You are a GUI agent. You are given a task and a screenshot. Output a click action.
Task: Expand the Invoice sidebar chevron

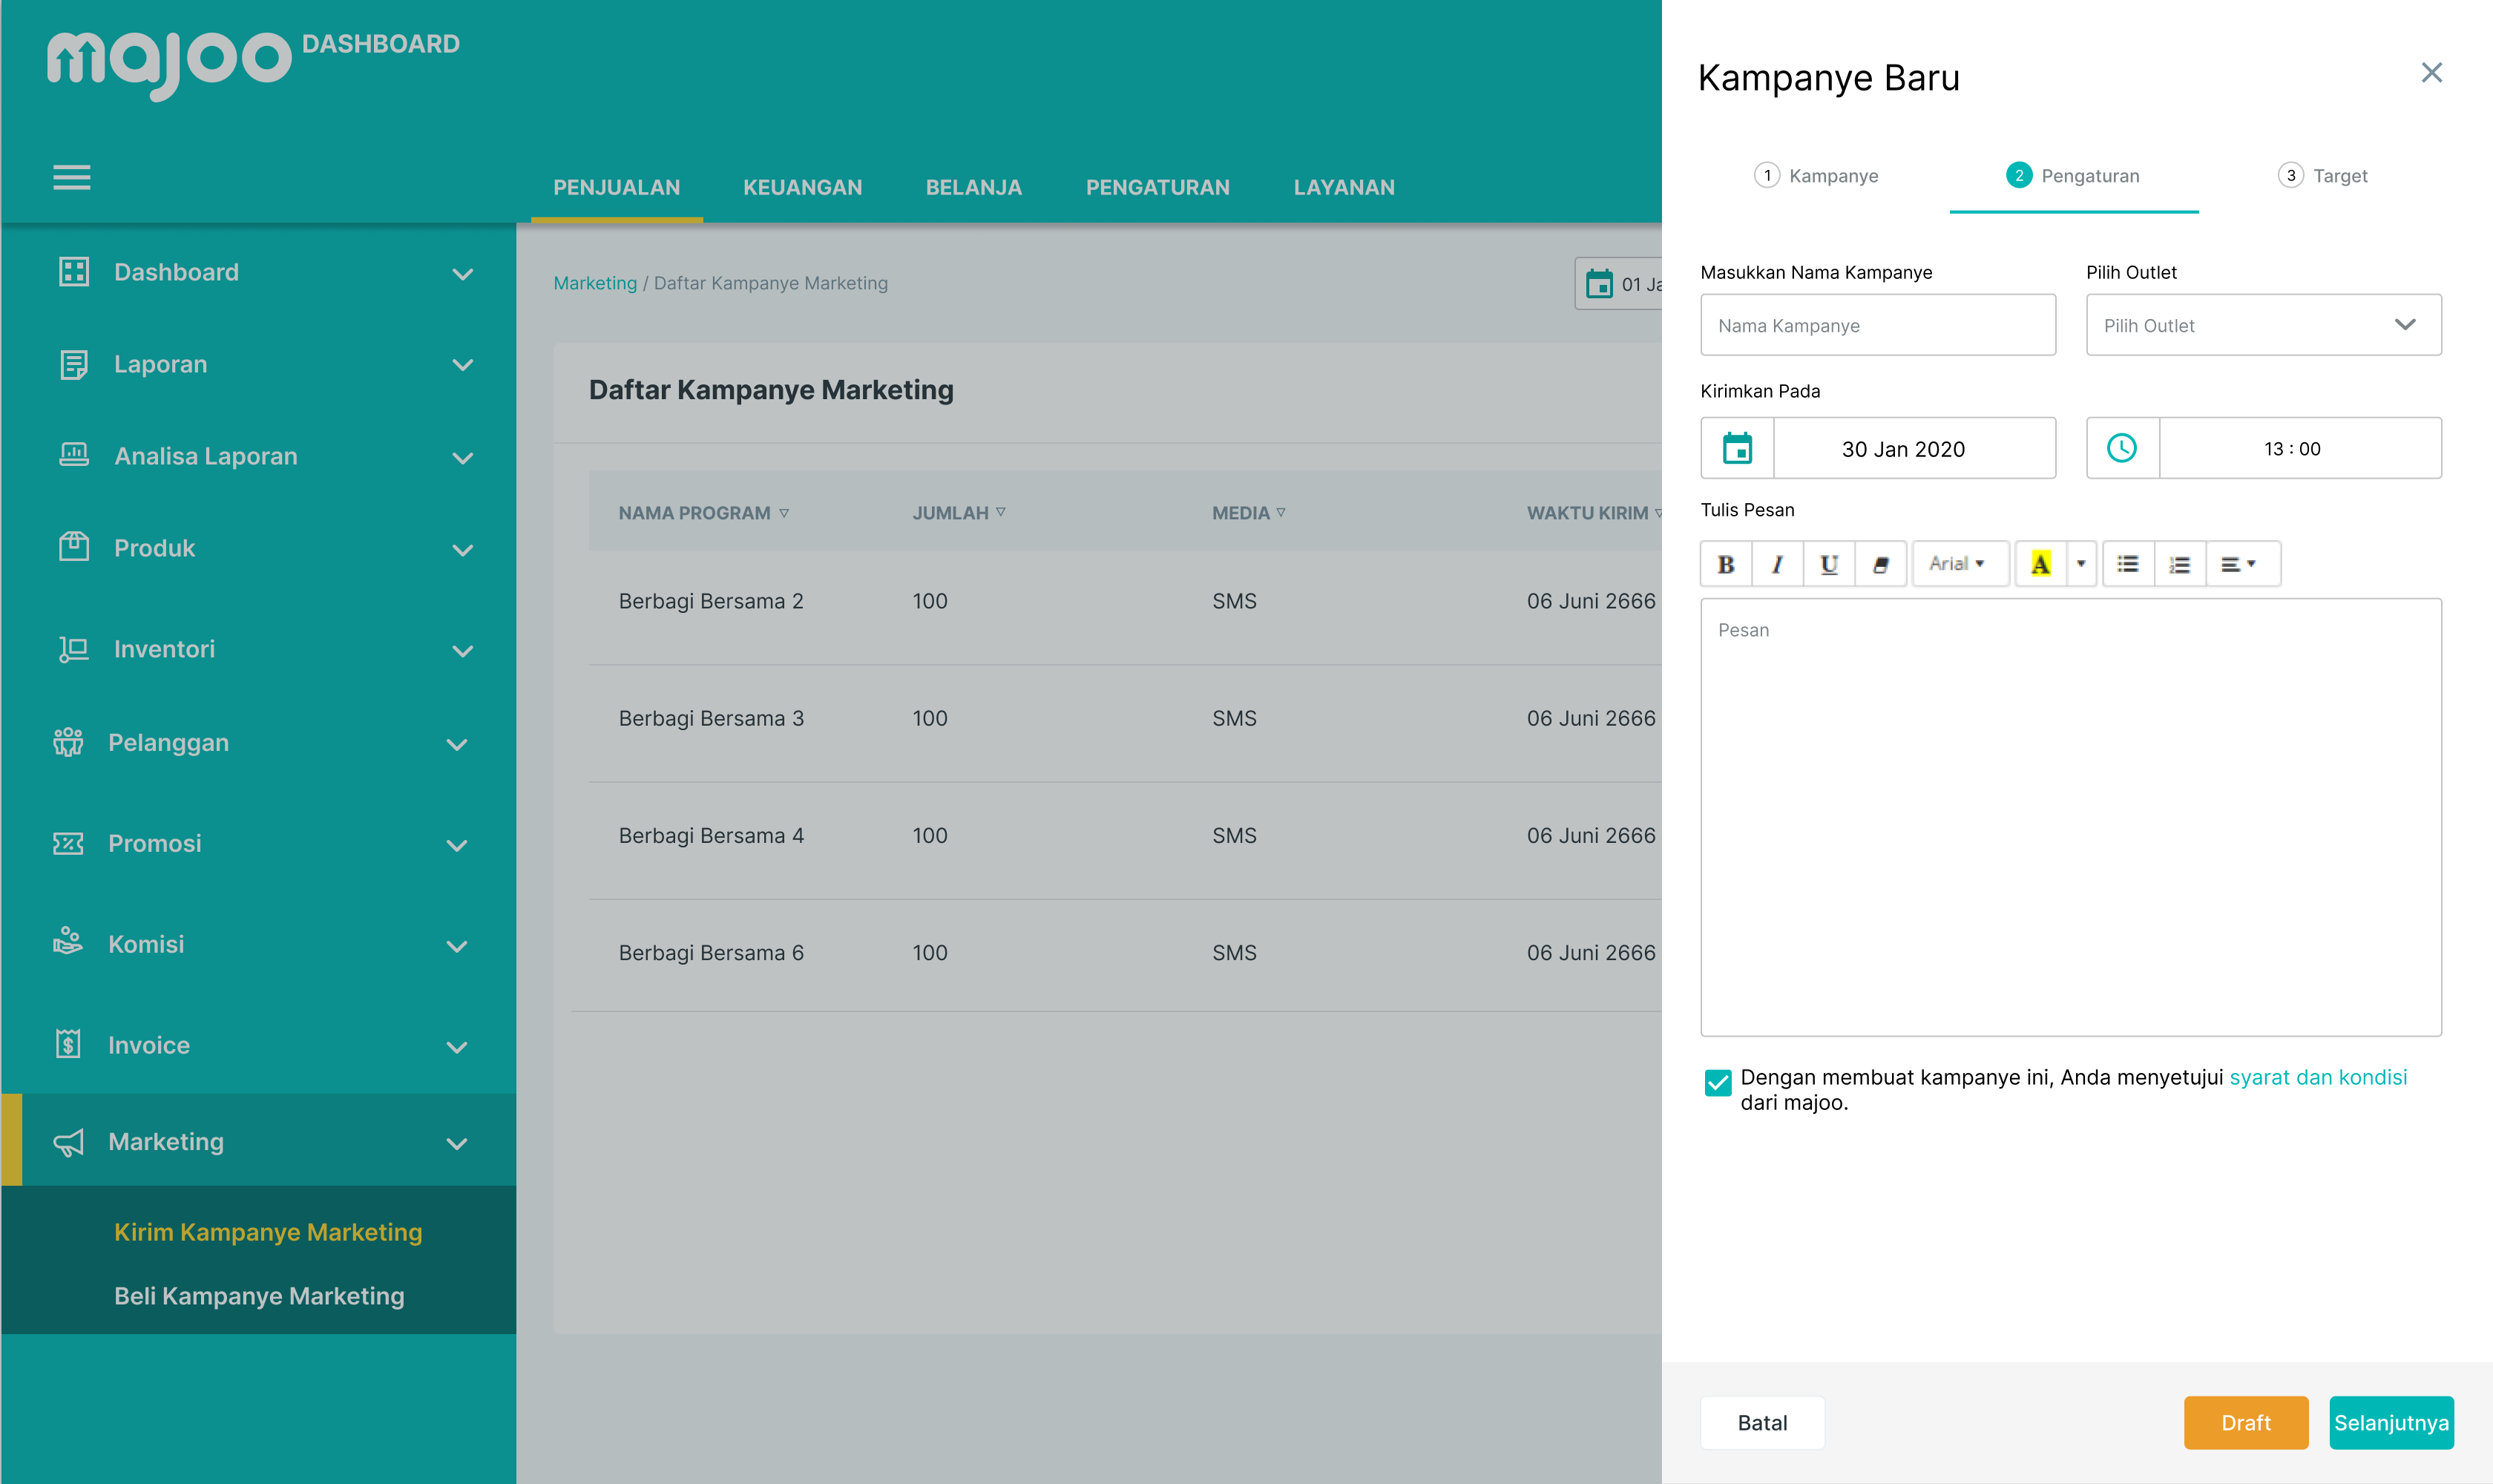click(457, 1048)
